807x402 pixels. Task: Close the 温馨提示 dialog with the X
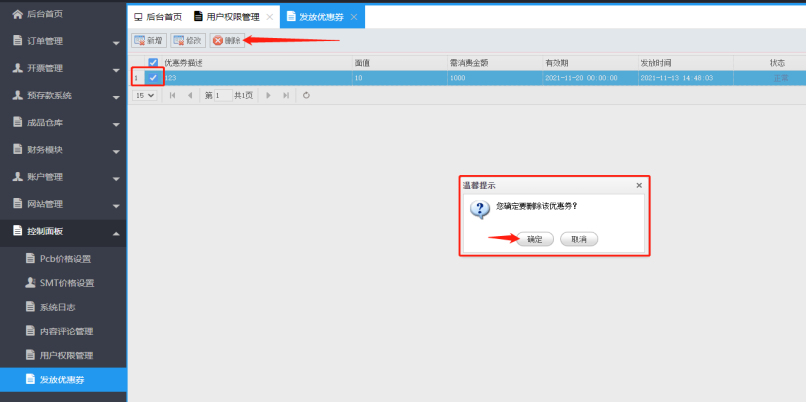(x=639, y=186)
